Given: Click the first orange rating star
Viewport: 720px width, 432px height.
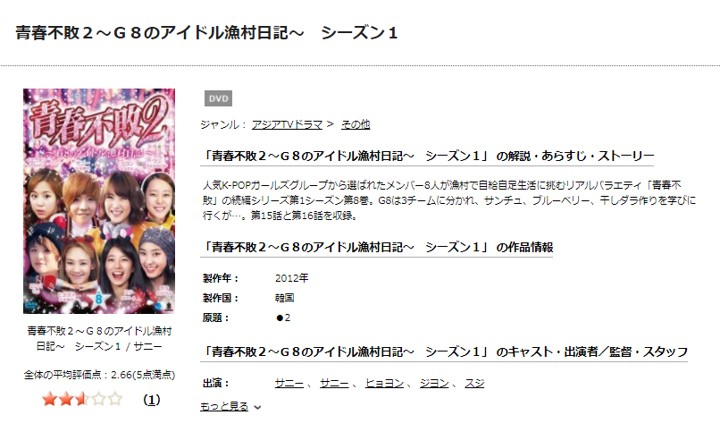Looking at the screenshot, I should [49, 399].
